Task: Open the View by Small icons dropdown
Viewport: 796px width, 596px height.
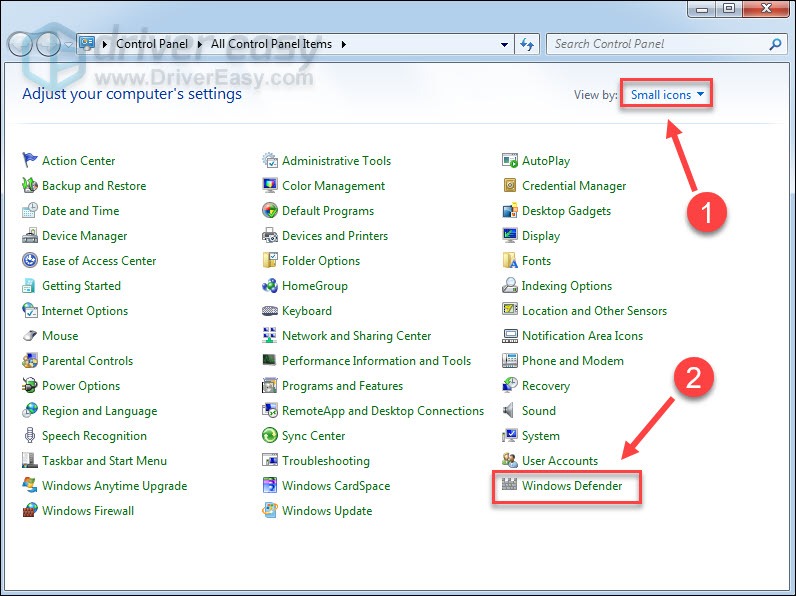Action: 667,94
